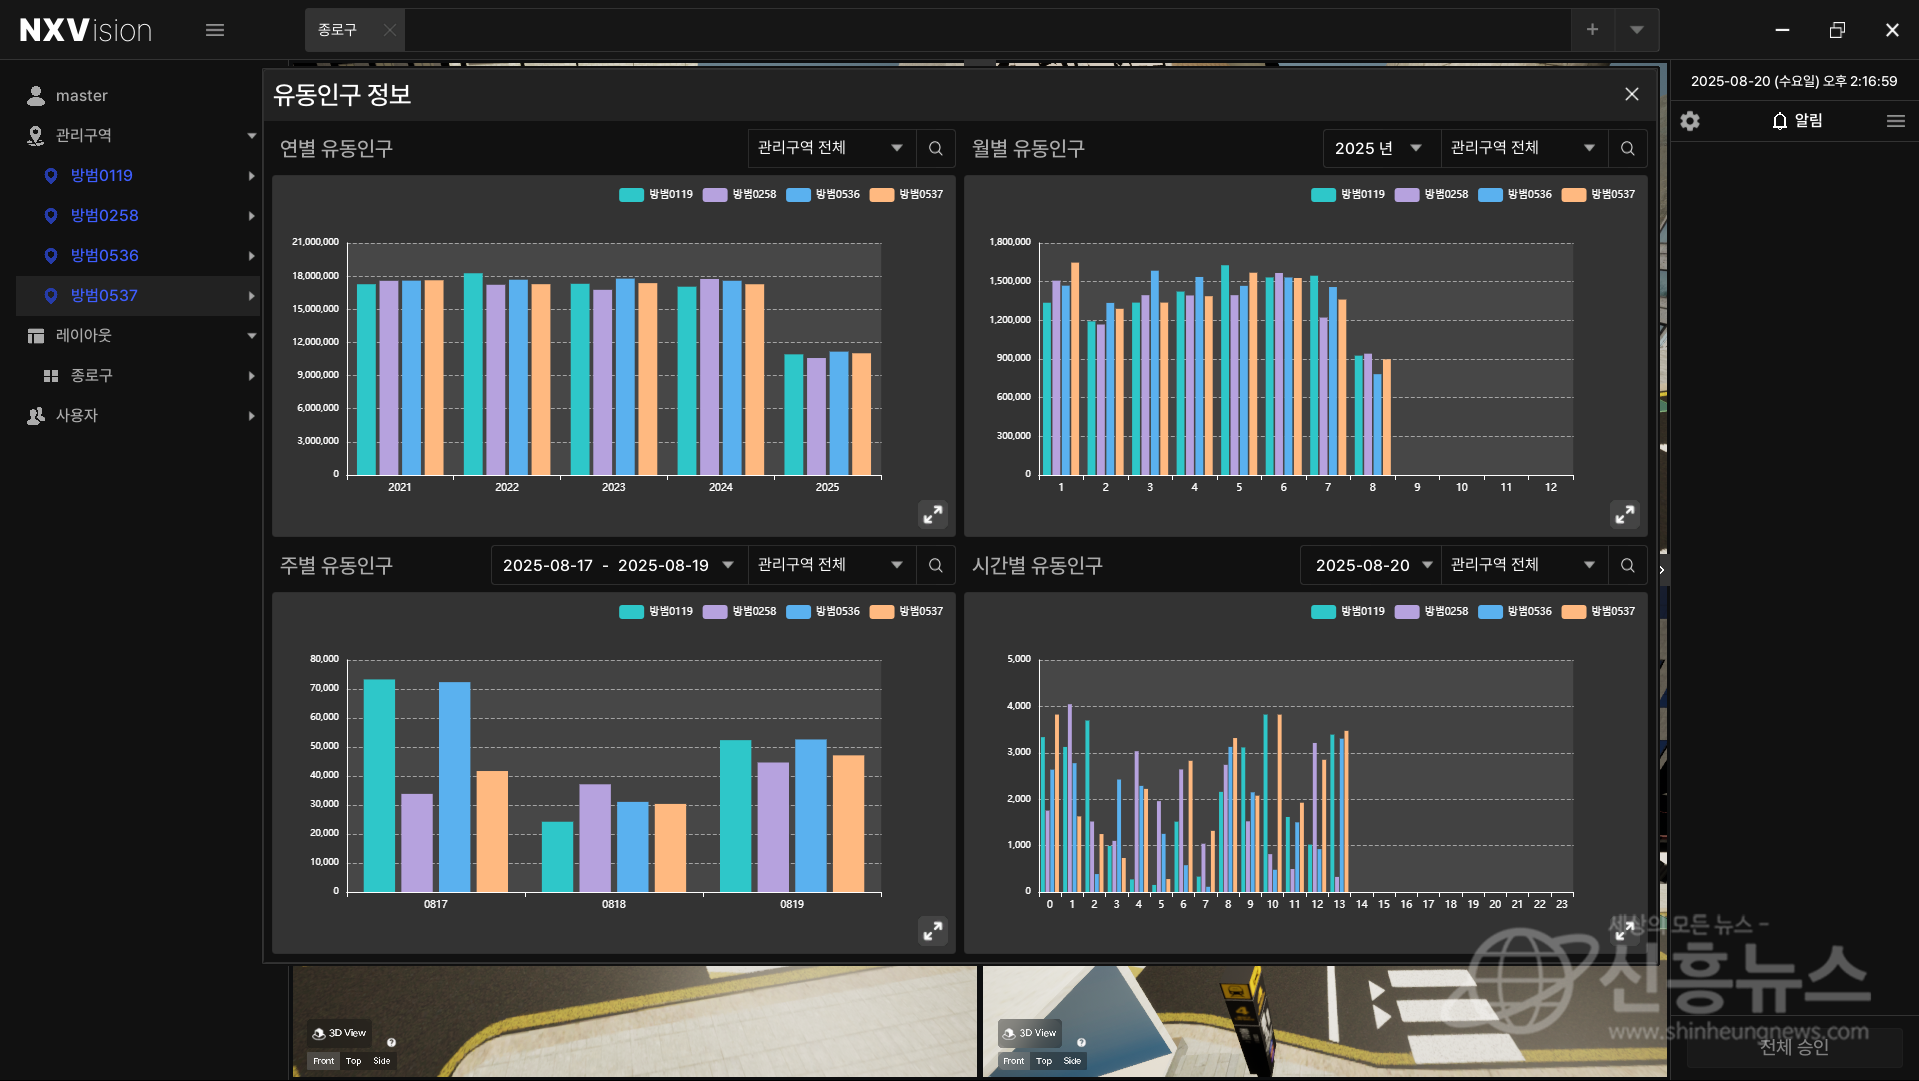The height and width of the screenshot is (1081, 1919).
Task: Toggle 방범0536 color swatch in 시간별 legend
Action: 1490,612
